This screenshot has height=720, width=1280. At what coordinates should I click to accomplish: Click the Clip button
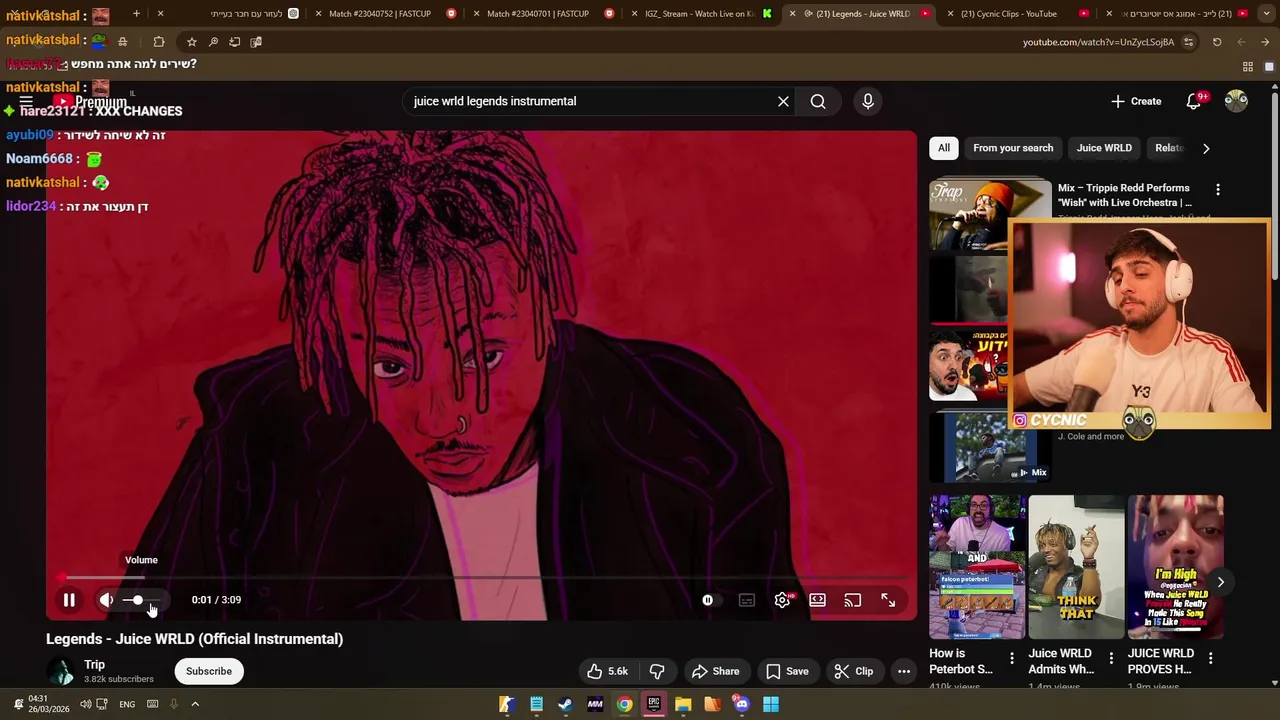[854, 671]
